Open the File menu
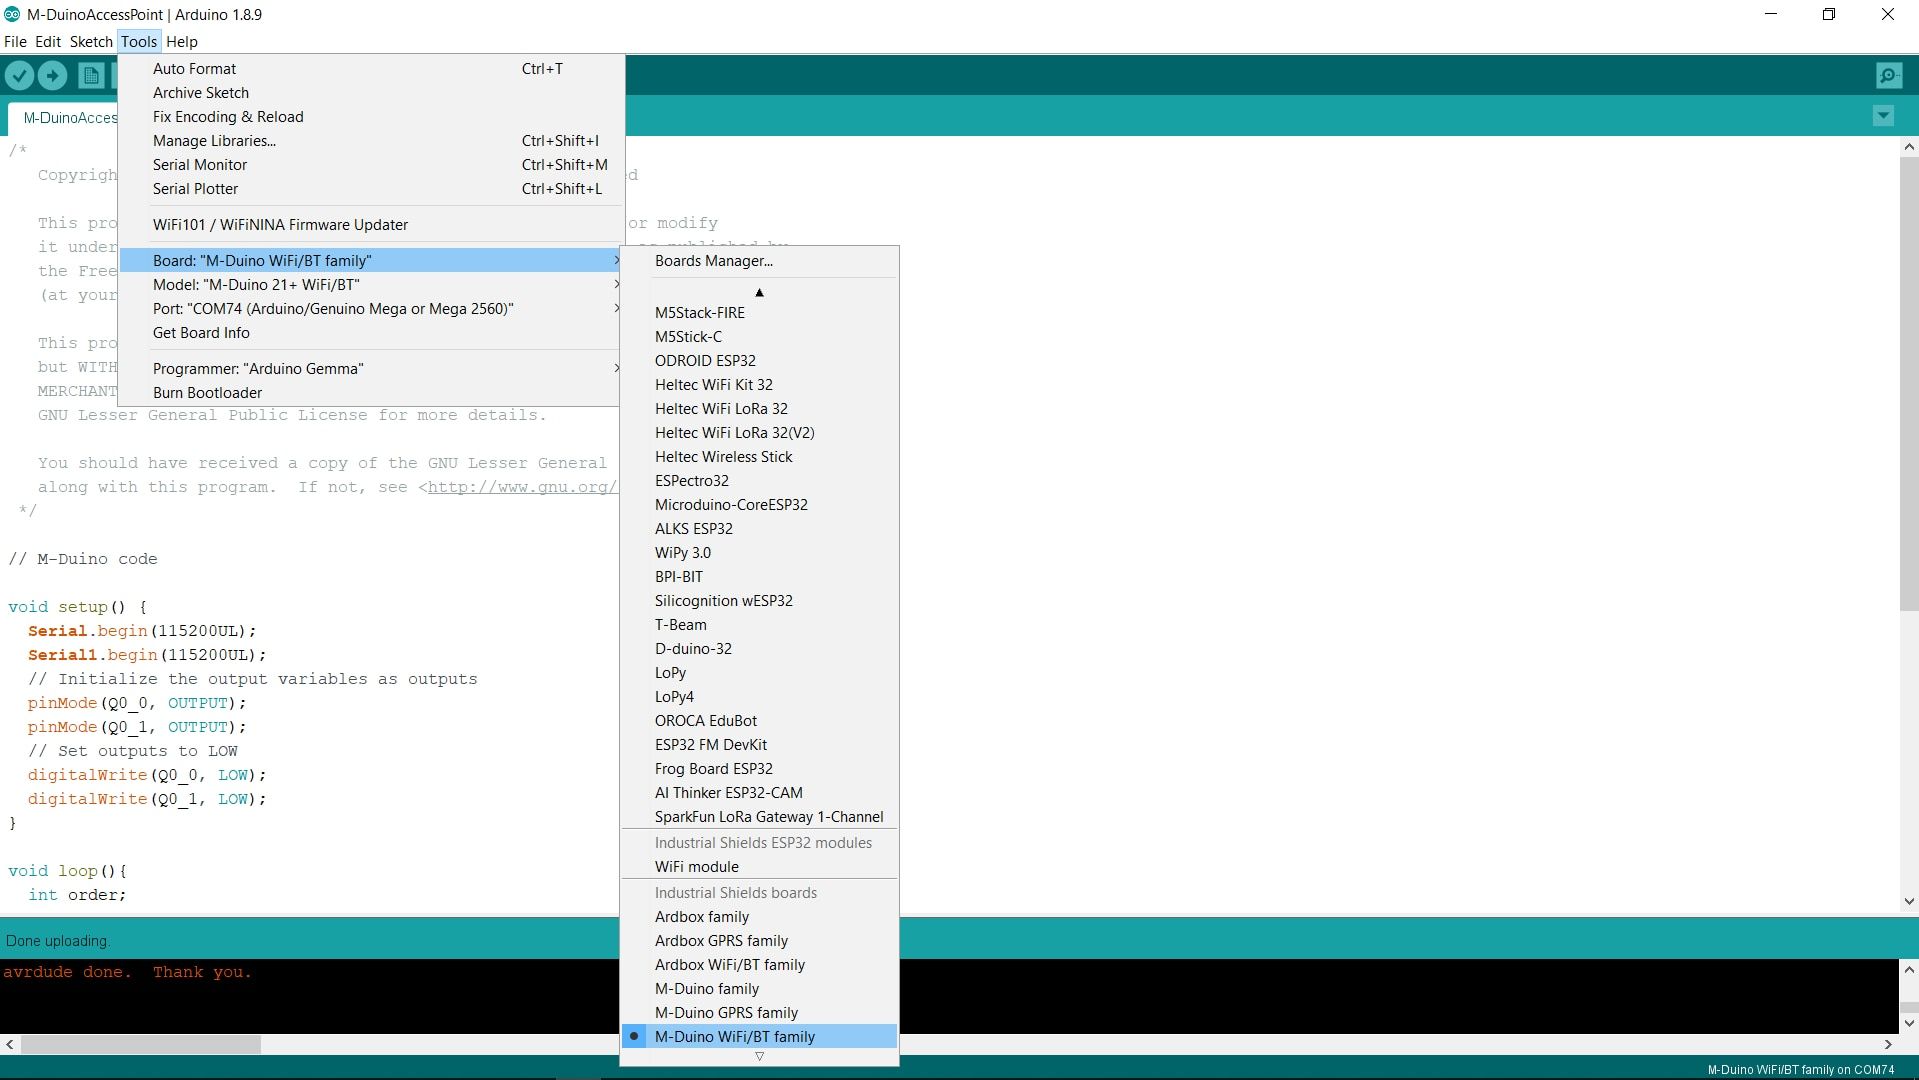The image size is (1919, 1080). coord(15,42)
